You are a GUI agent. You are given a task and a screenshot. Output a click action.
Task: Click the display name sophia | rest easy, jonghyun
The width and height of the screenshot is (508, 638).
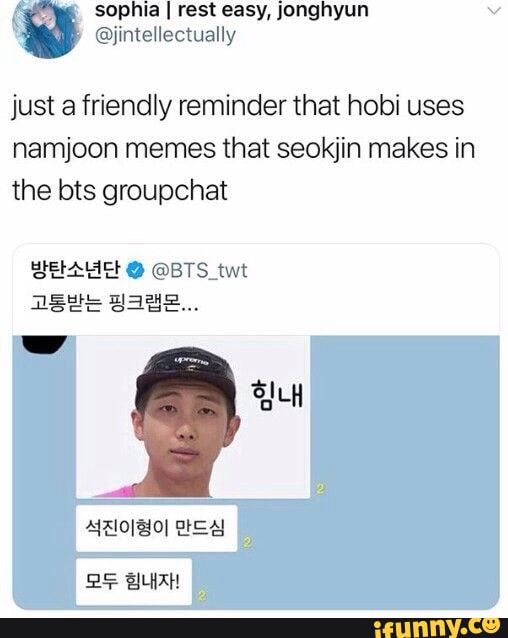pos(232,10)
